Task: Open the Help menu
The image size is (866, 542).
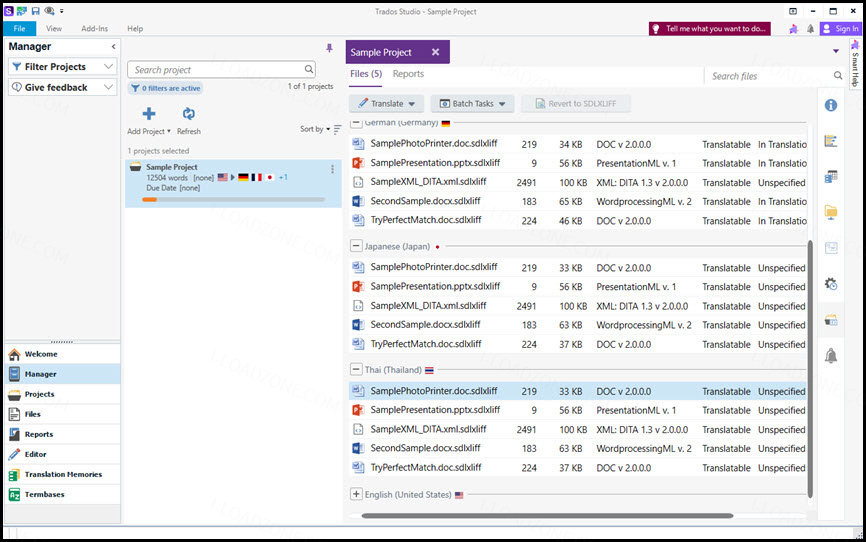Action: pyautogui.click(x=135, y=28)
